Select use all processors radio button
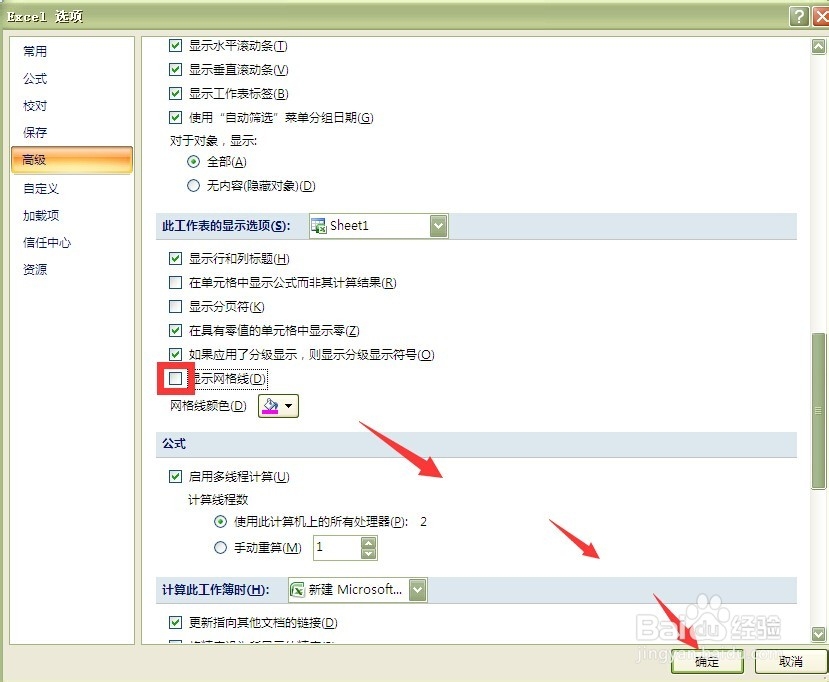 coord(220,522)
